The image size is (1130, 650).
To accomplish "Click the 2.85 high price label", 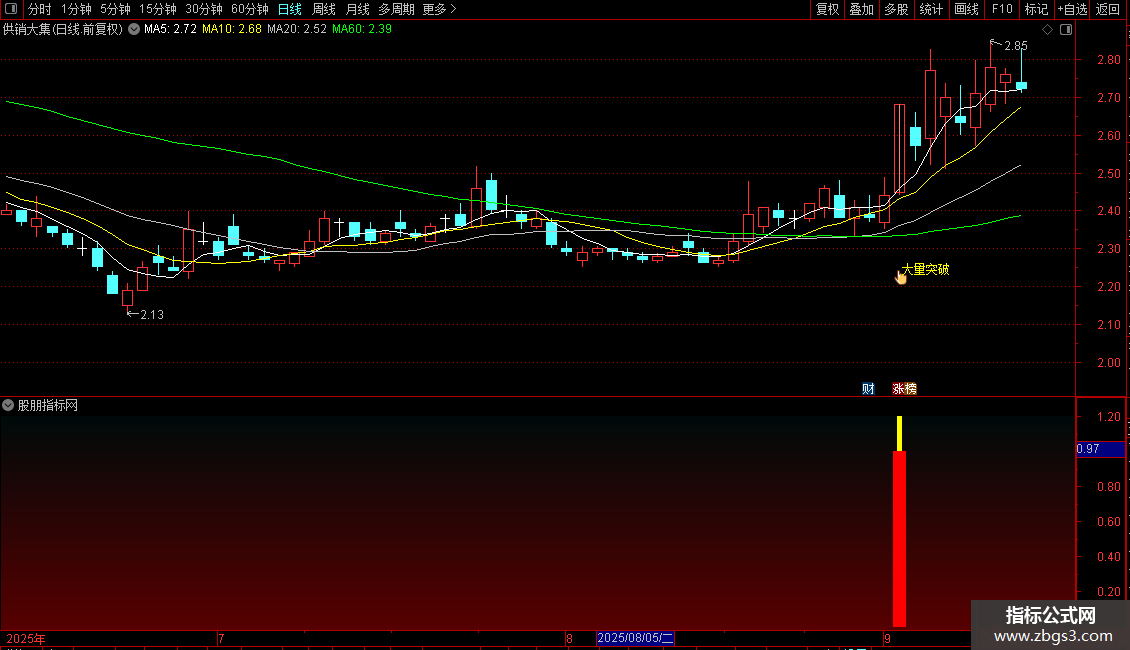I will tap(1015, 45).
